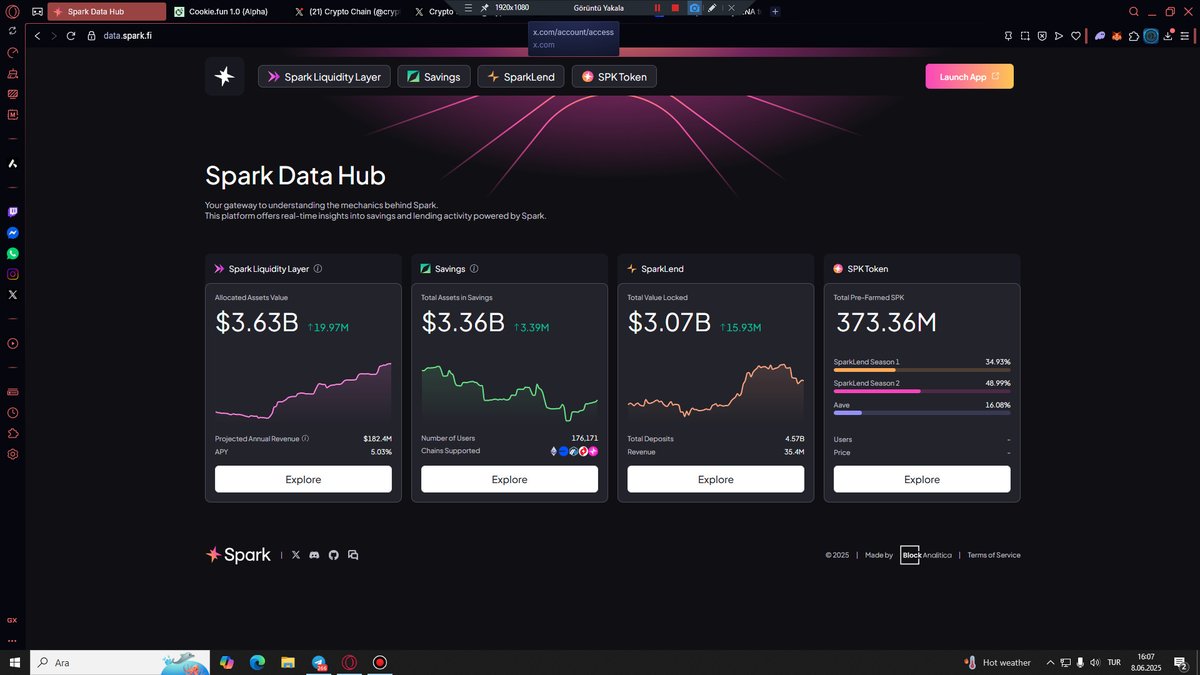Image resolution: width=1200 pixels, height=675 pixels.
Task: Open Spark X (Twitter) footer icon
Action: click(x=295, y=555)
